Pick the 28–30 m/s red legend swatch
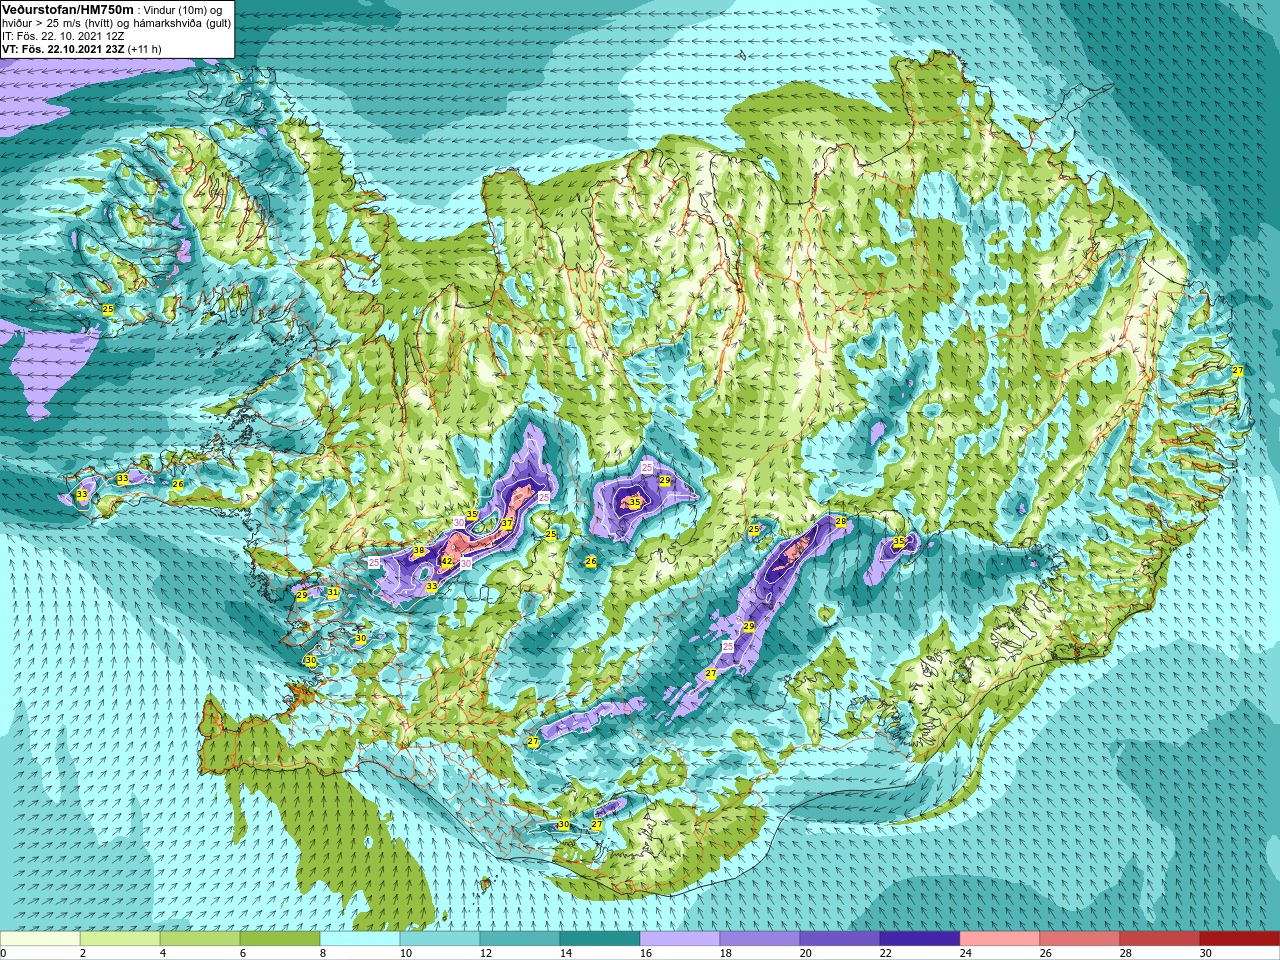Image resolution: width=1280 pixels, height=960 pixels. click(x=1160, y=939)
